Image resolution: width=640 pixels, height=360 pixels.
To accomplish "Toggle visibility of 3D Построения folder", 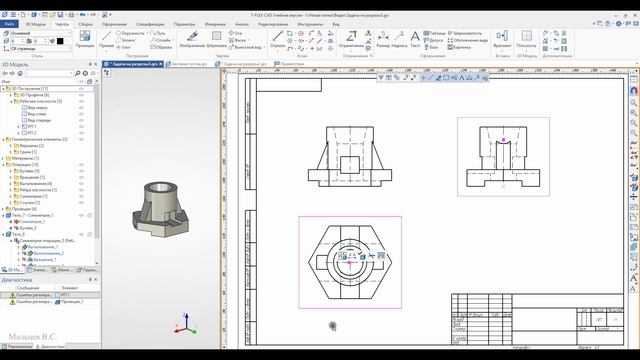I will tap(81, 89).
